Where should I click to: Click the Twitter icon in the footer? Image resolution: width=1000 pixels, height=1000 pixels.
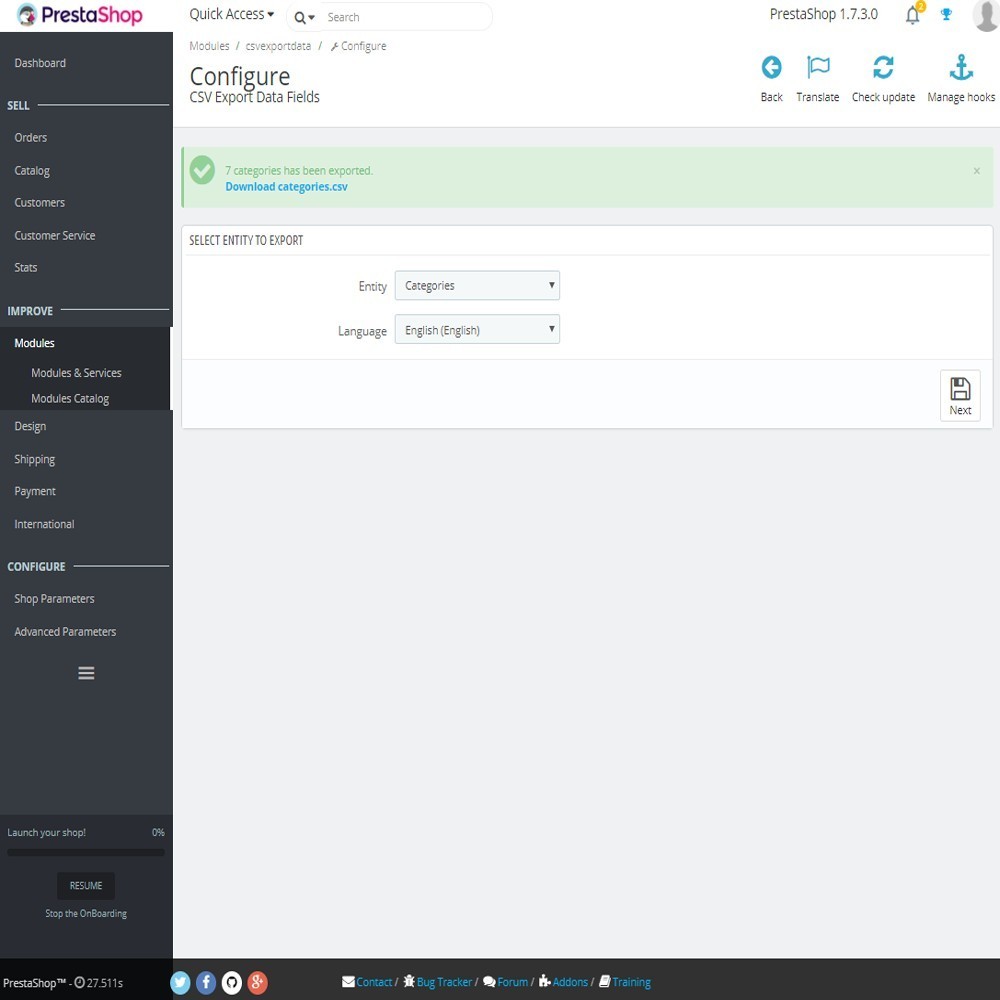(180, 982)
